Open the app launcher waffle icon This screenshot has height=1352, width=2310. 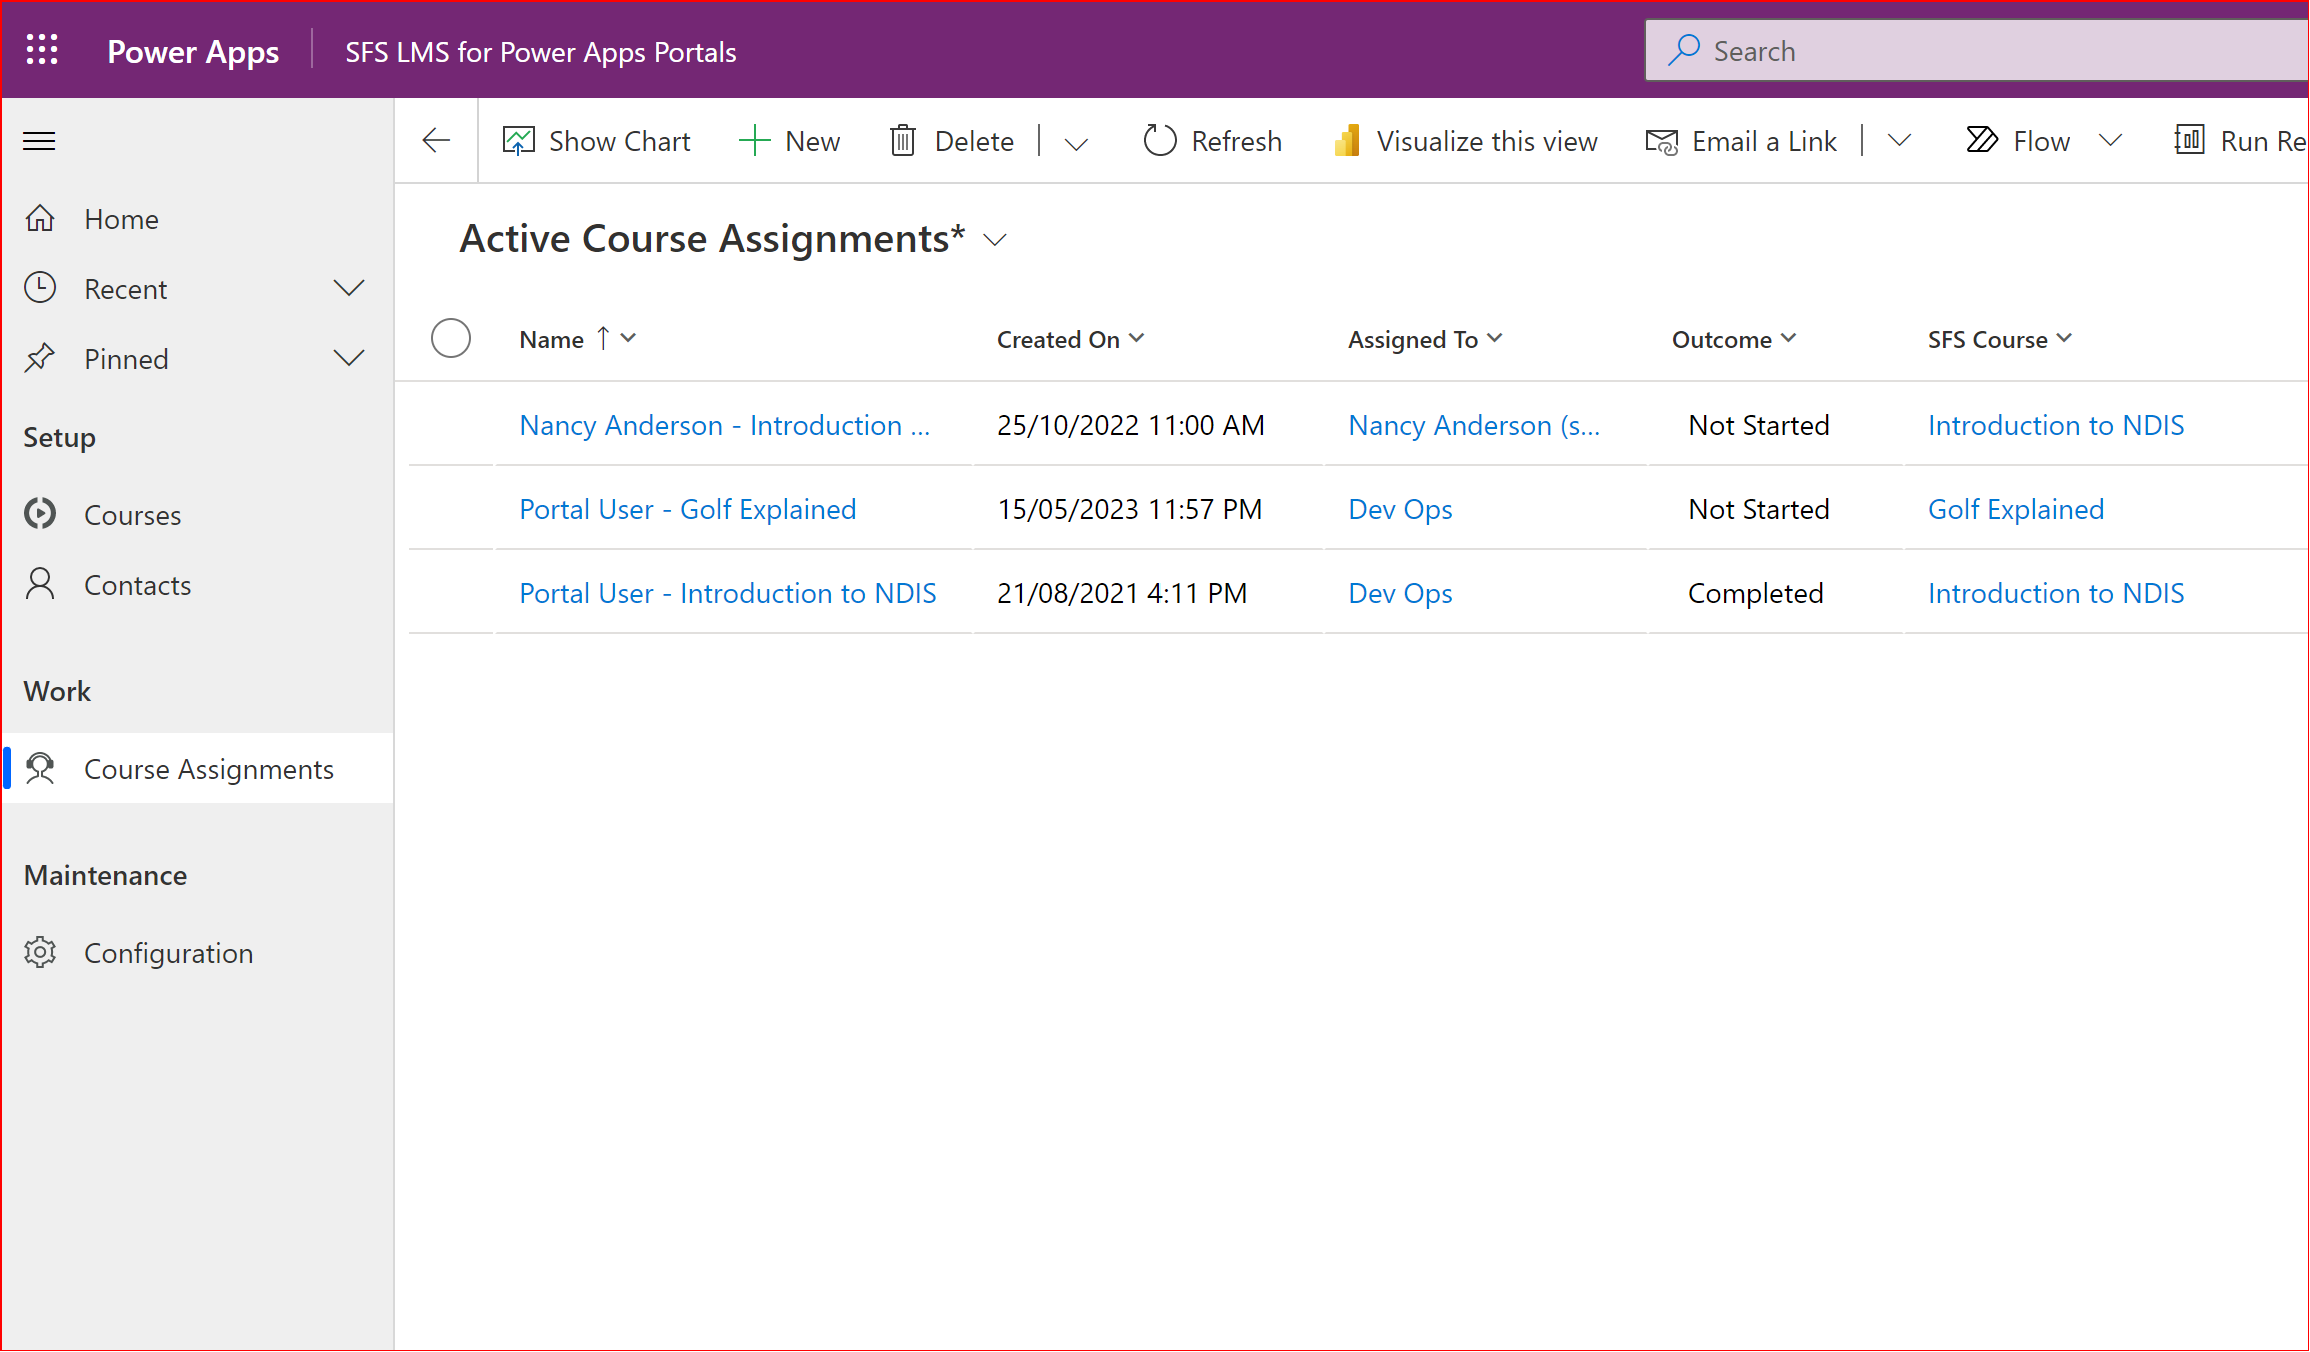(x=42, y=50)
